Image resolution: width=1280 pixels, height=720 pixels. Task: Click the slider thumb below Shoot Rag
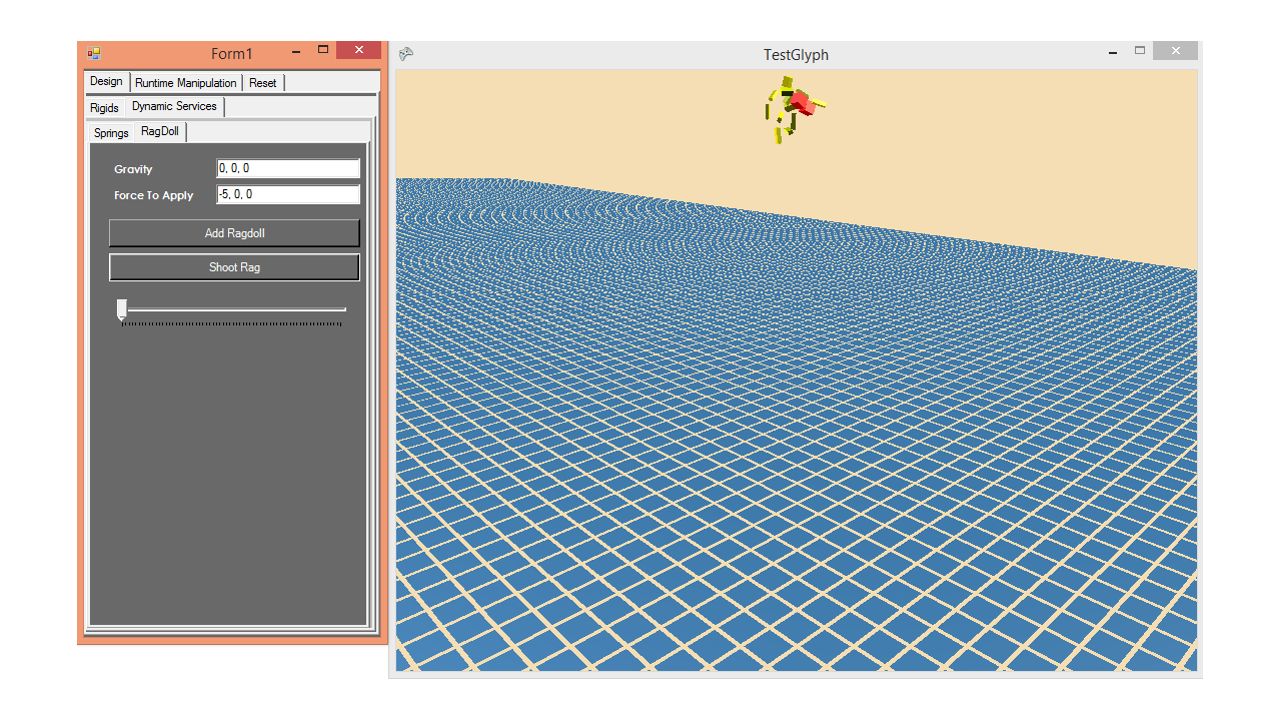[123, 310]
